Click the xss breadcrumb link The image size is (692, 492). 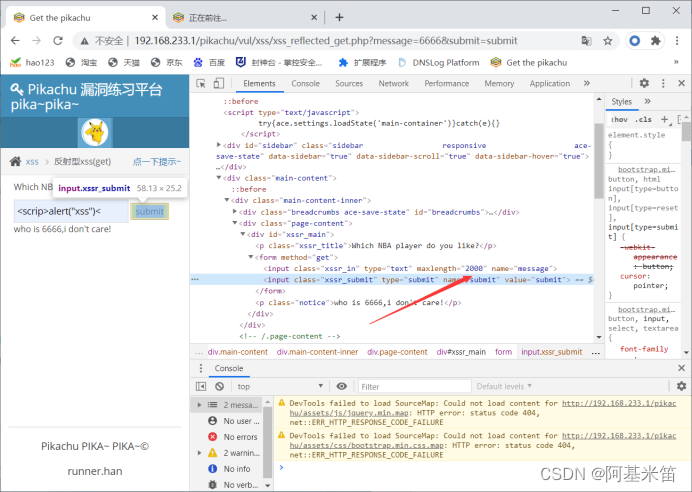[32, 161]
